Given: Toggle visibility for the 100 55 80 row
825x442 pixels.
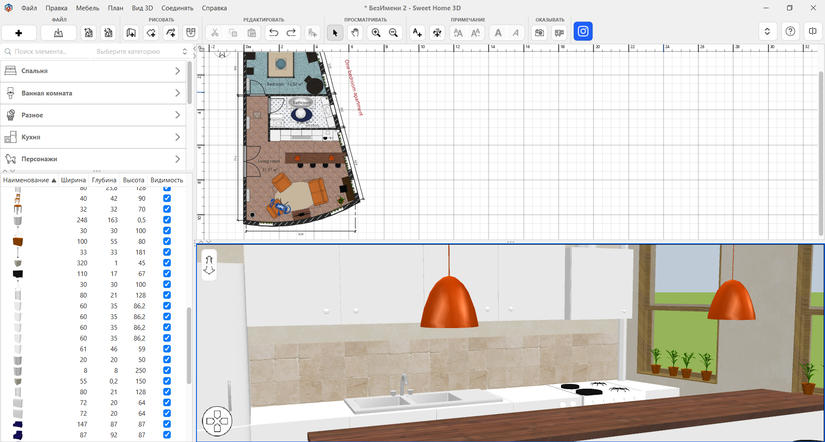Looking at the screenshot, I should (167, 241).
